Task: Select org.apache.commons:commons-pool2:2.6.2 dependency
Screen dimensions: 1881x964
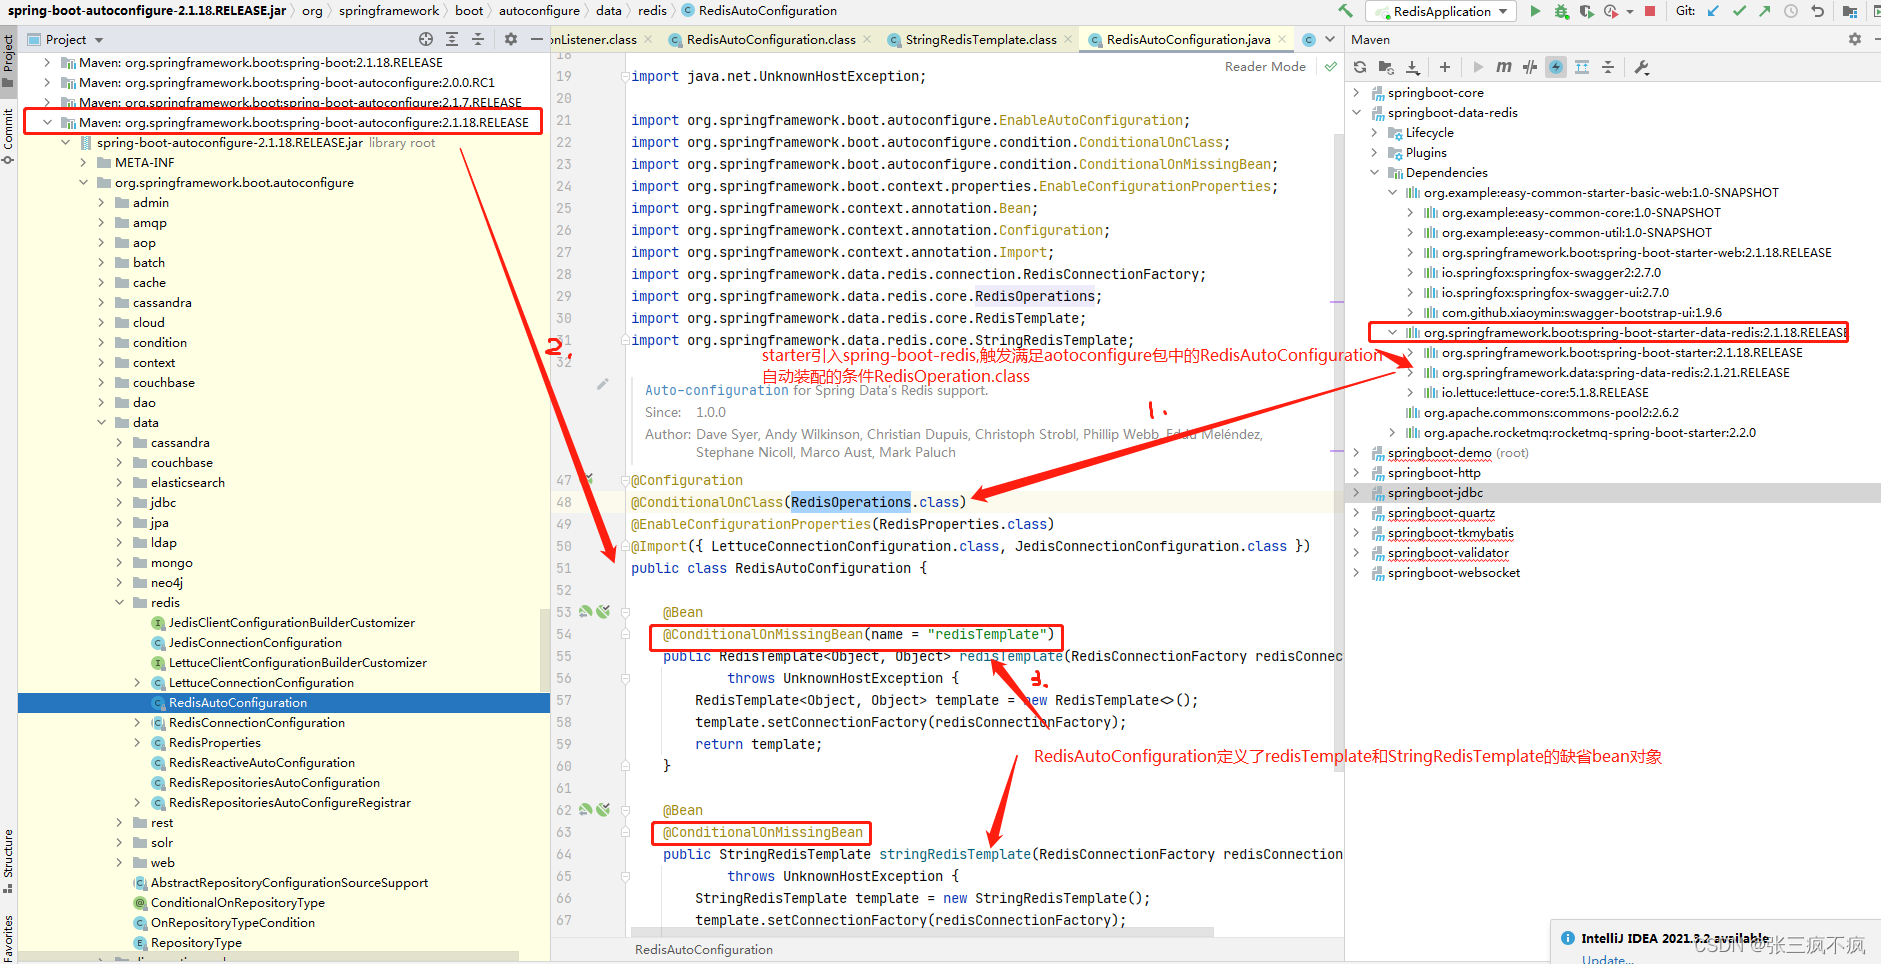Action: [1551, 412]
